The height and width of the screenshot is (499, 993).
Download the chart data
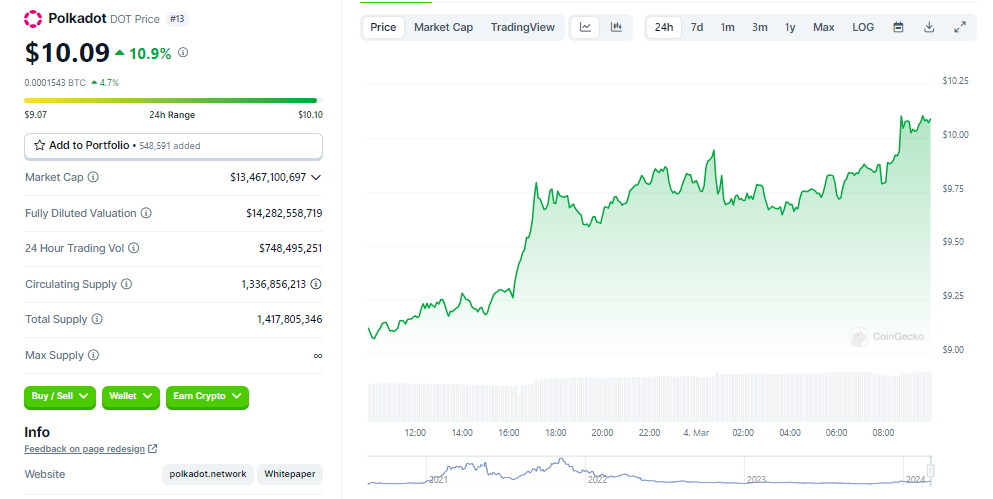tap(929, 27)
